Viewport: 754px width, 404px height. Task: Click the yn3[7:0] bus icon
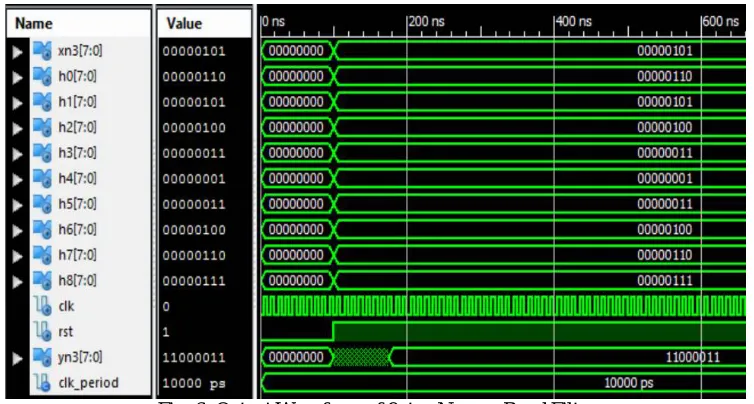pyautogui.click(x=42, y=357)
